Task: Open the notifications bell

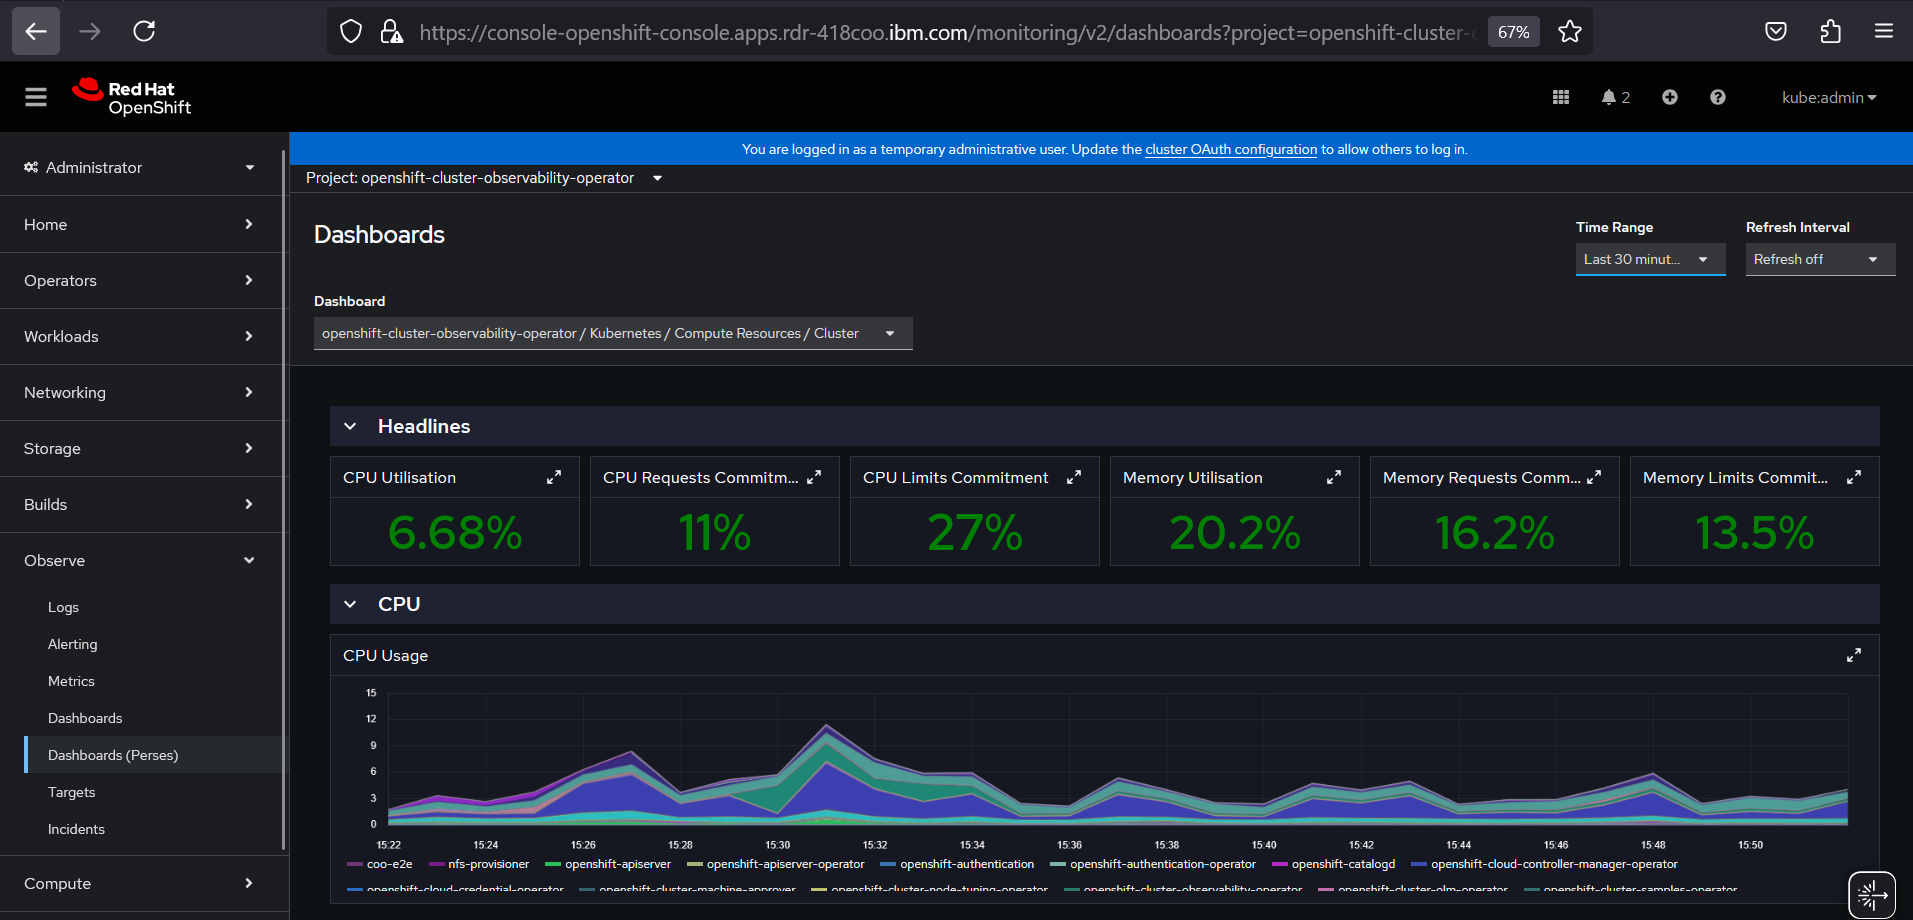Action: [x=1609, y=97]
